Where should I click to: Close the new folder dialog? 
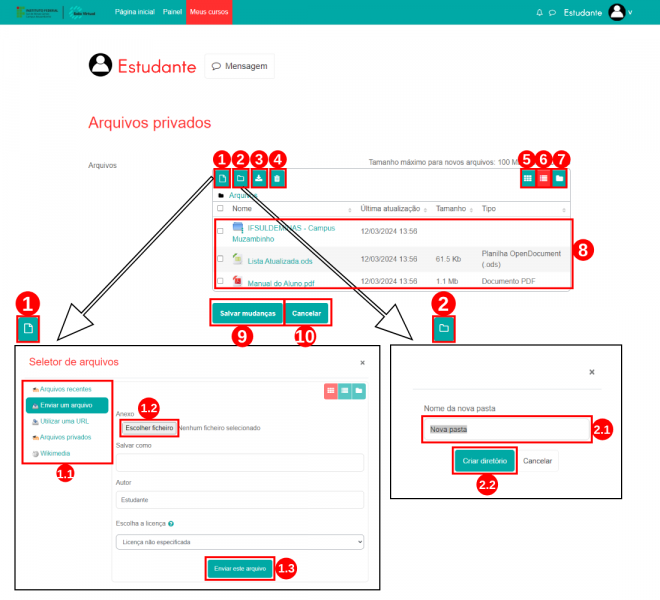tap(592, 372)
